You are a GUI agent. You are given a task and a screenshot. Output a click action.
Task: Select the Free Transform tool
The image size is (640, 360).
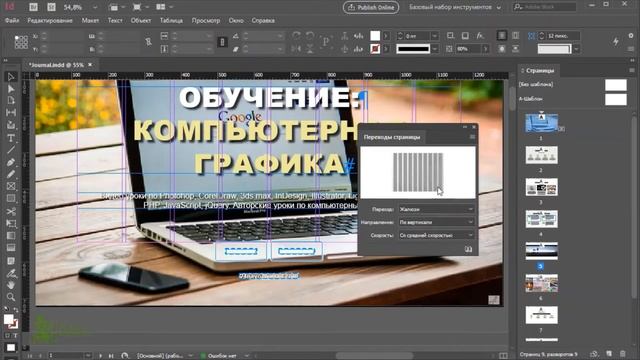pos(11,224)
